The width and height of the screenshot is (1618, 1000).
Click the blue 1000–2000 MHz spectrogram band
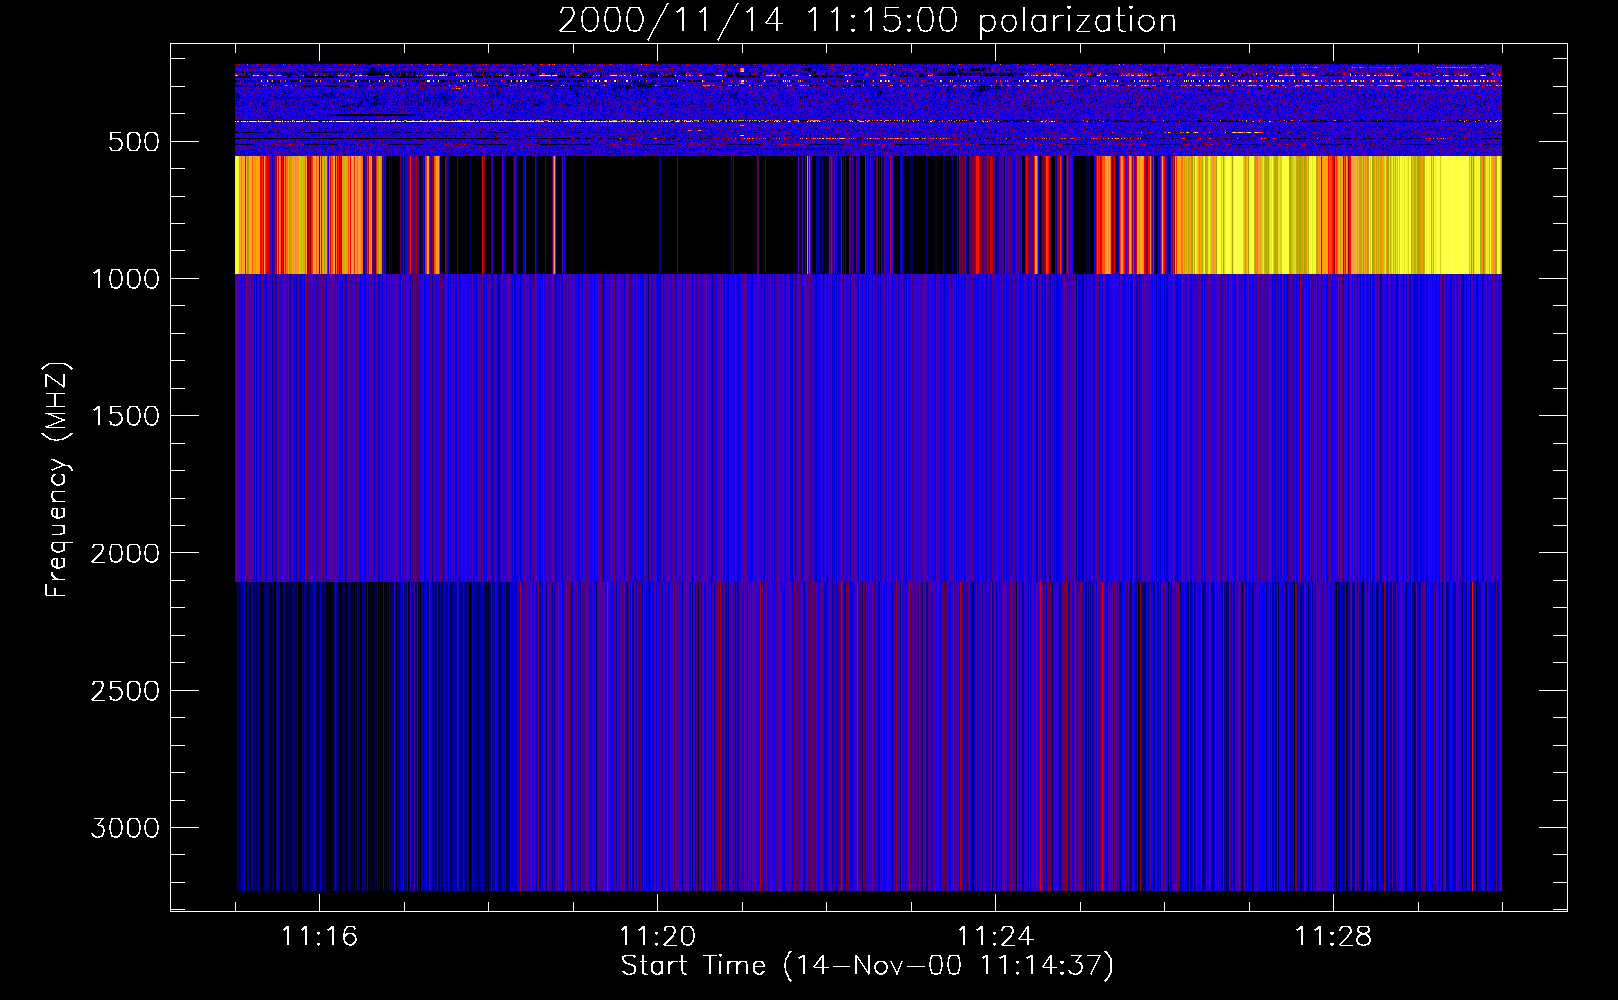tap(866, 428)
